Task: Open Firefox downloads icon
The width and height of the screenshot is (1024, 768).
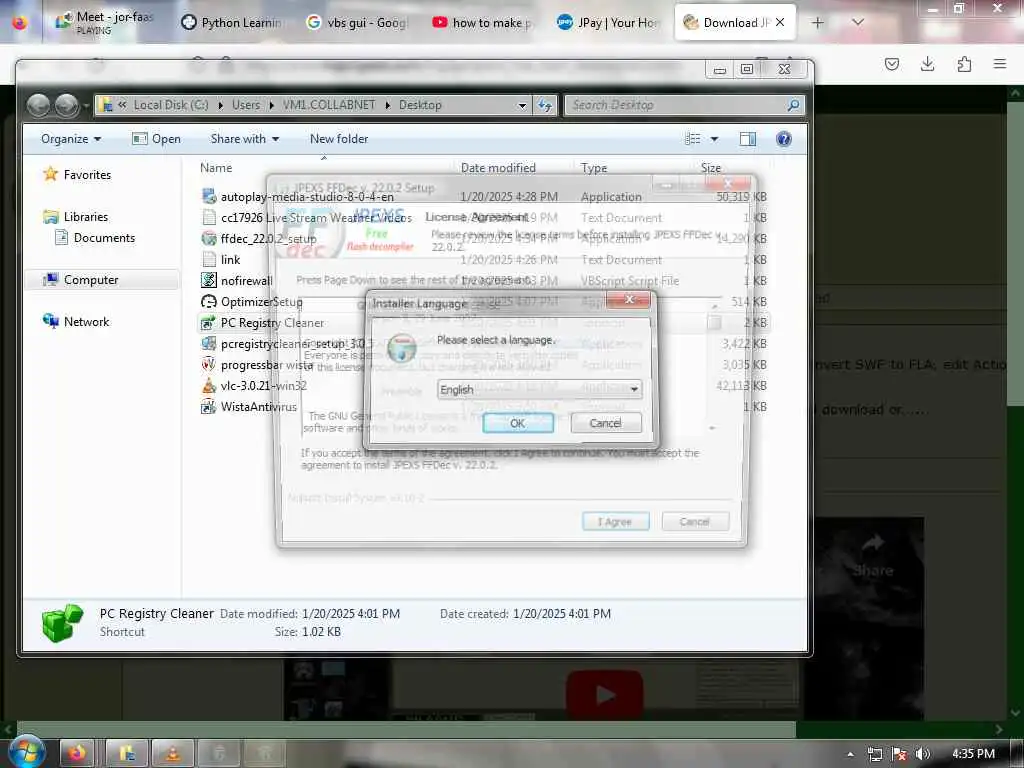Action: pos(927,63)
